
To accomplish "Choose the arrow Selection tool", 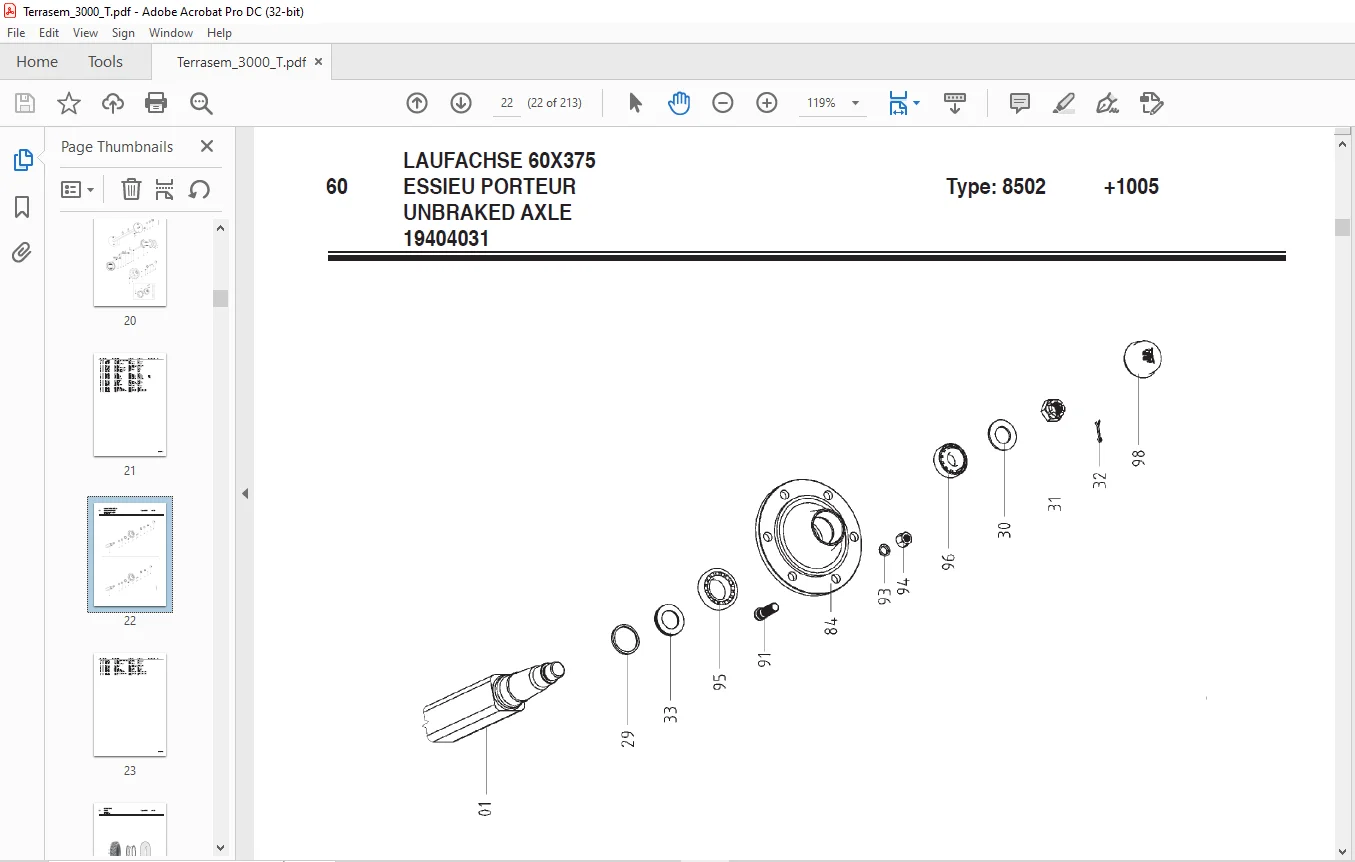I will (635, 103).
